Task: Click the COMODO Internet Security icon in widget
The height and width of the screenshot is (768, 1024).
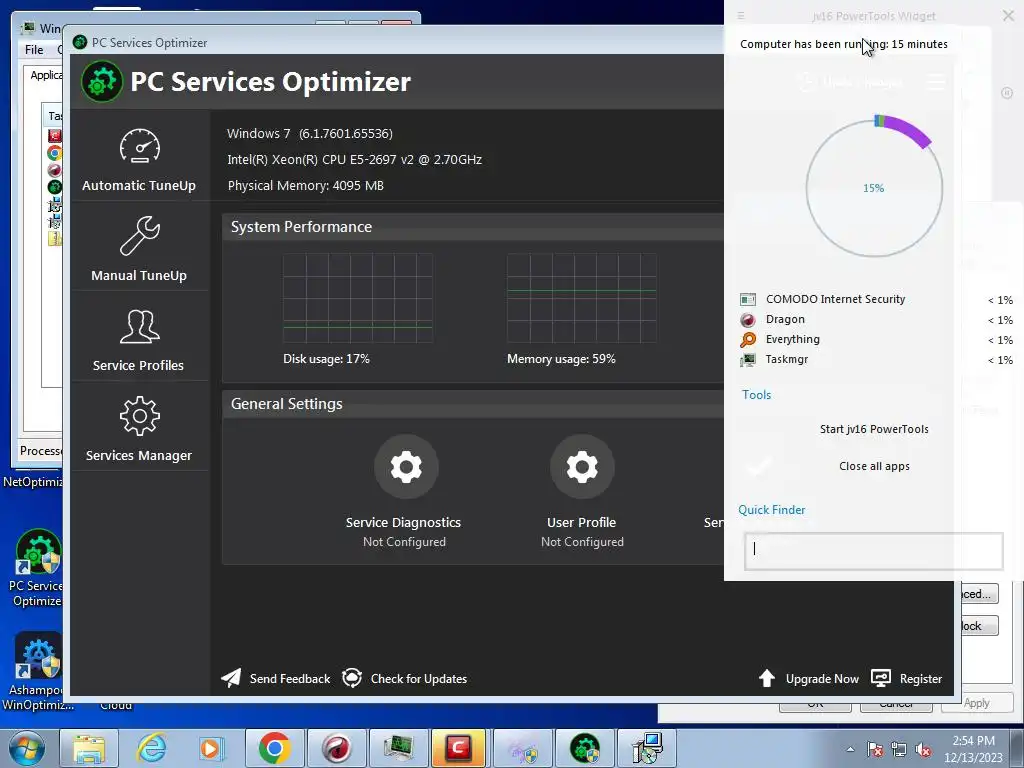Action: tap(748, 299)
